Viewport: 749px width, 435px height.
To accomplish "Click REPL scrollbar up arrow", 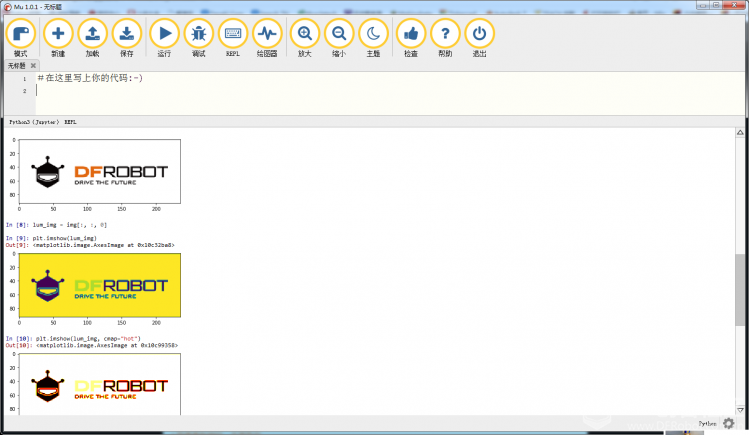I will (740, 133).
